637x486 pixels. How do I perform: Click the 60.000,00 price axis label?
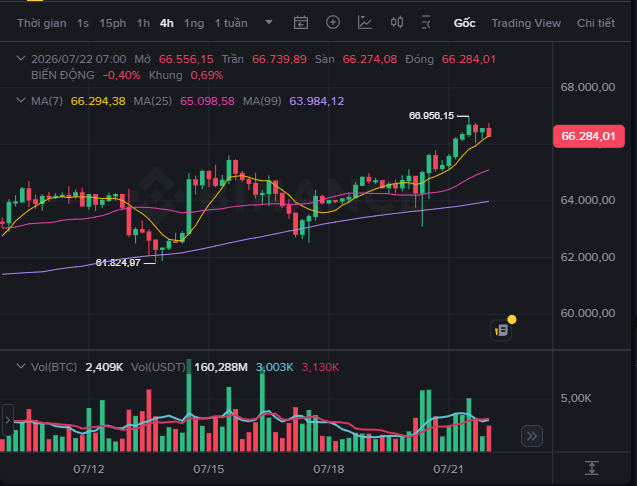(588, 313)
